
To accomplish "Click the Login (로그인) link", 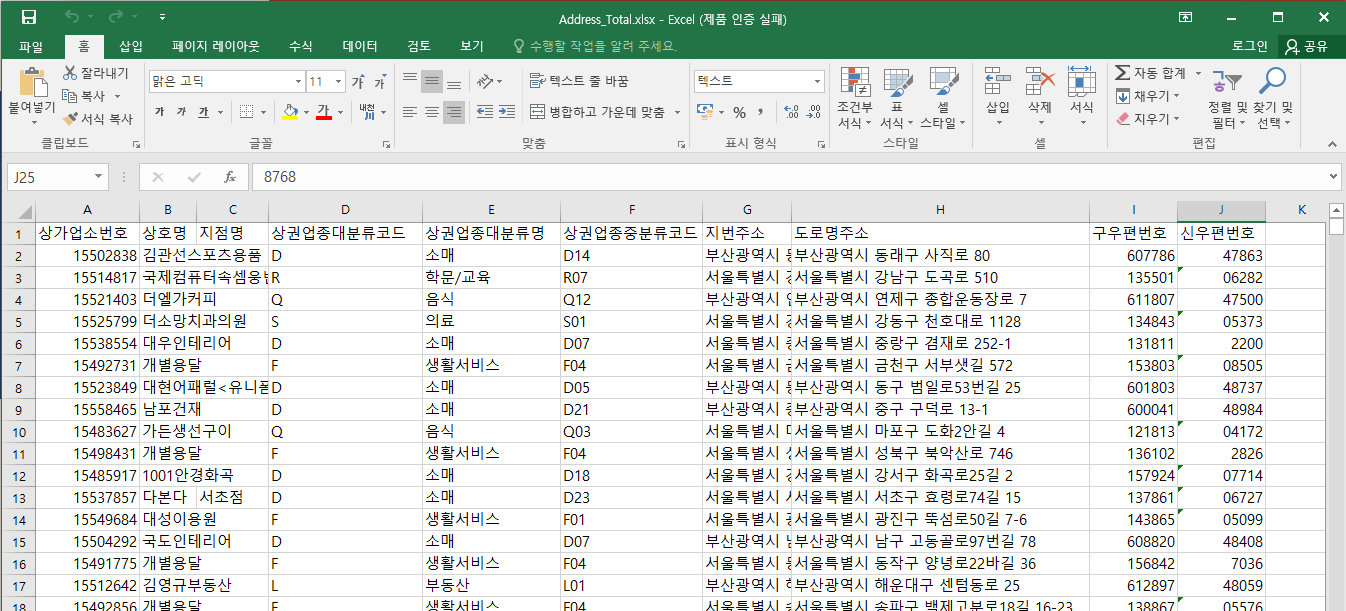I will coord(1250,46).
